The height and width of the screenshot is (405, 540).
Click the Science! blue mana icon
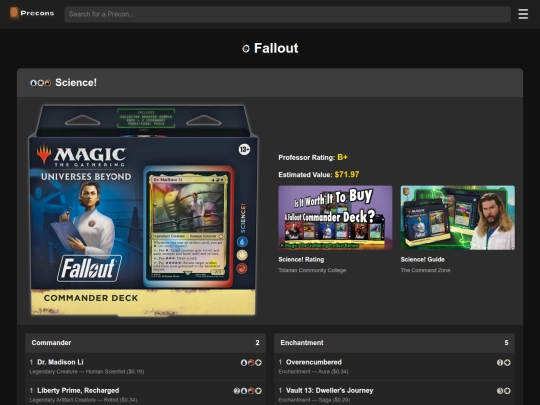tap(33, 83)
